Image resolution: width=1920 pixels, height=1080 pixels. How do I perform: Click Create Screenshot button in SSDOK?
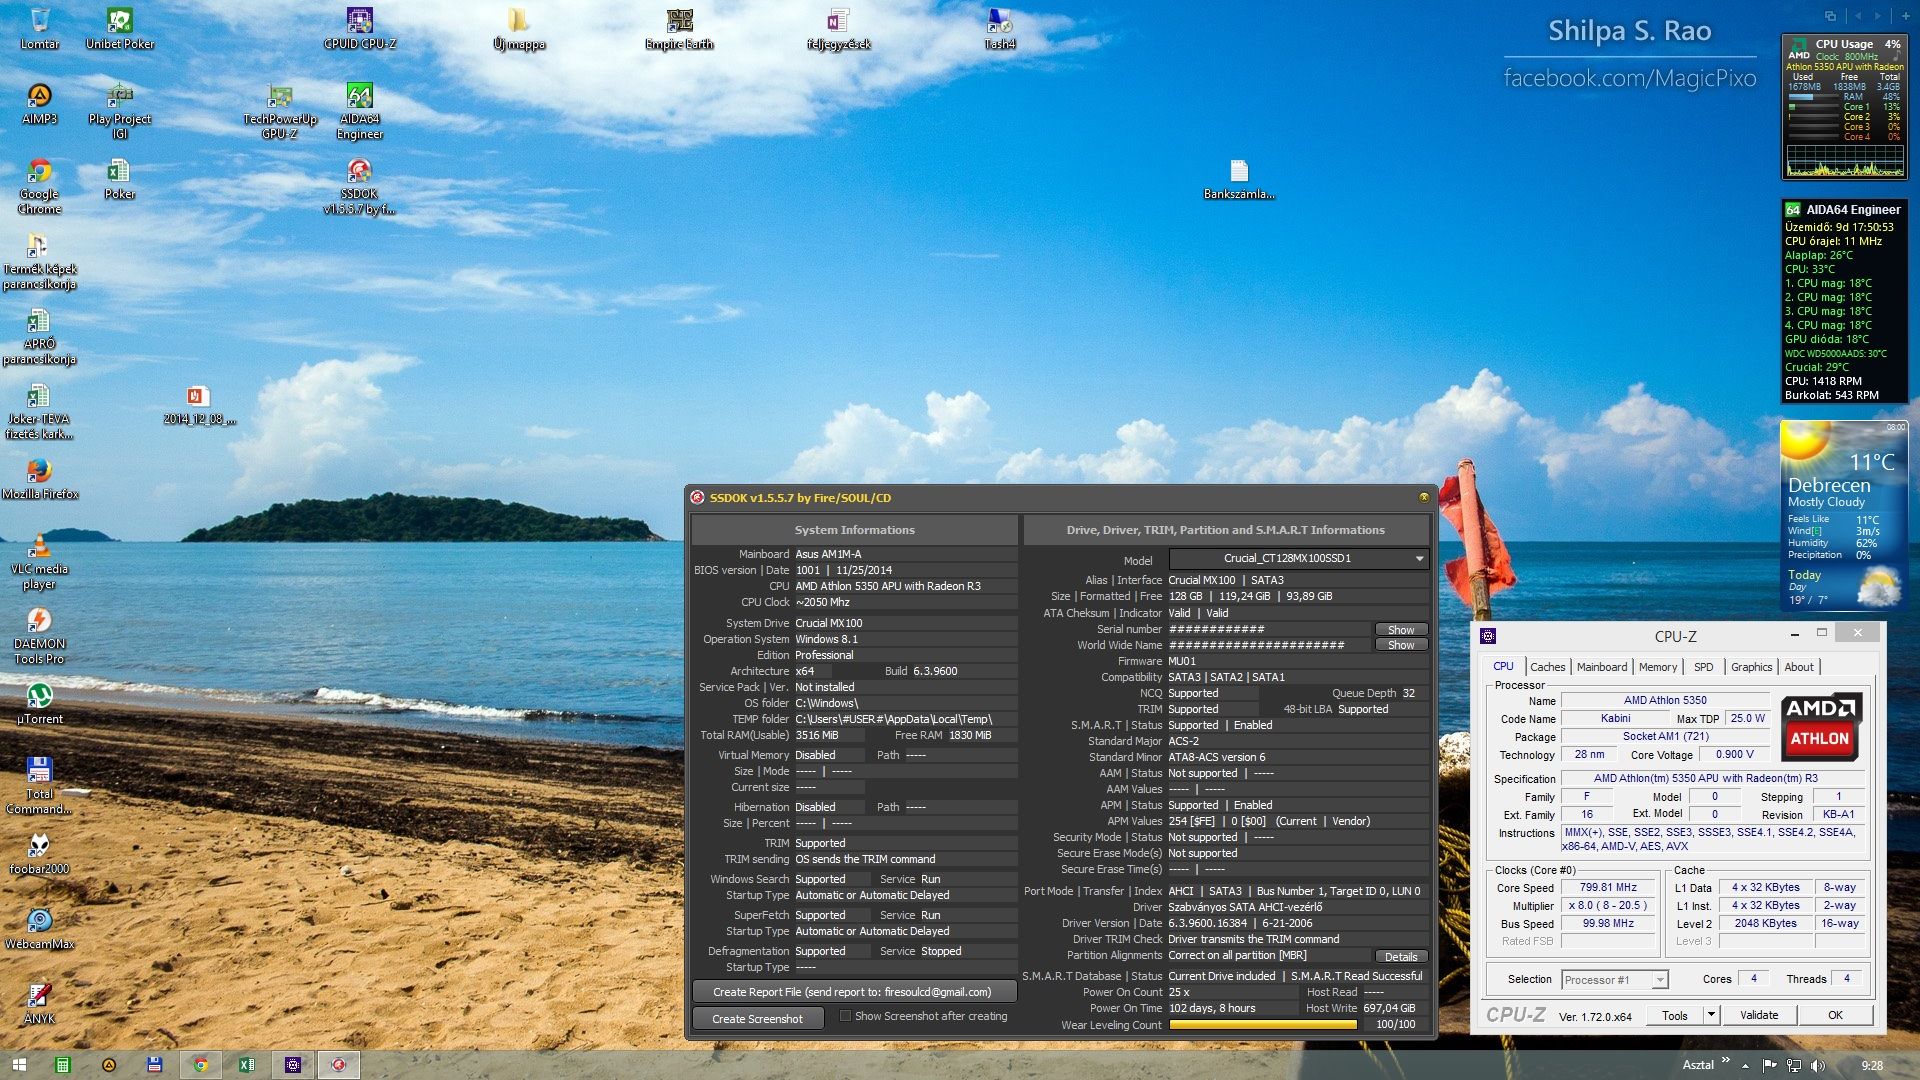click(x=758, y=1018)
